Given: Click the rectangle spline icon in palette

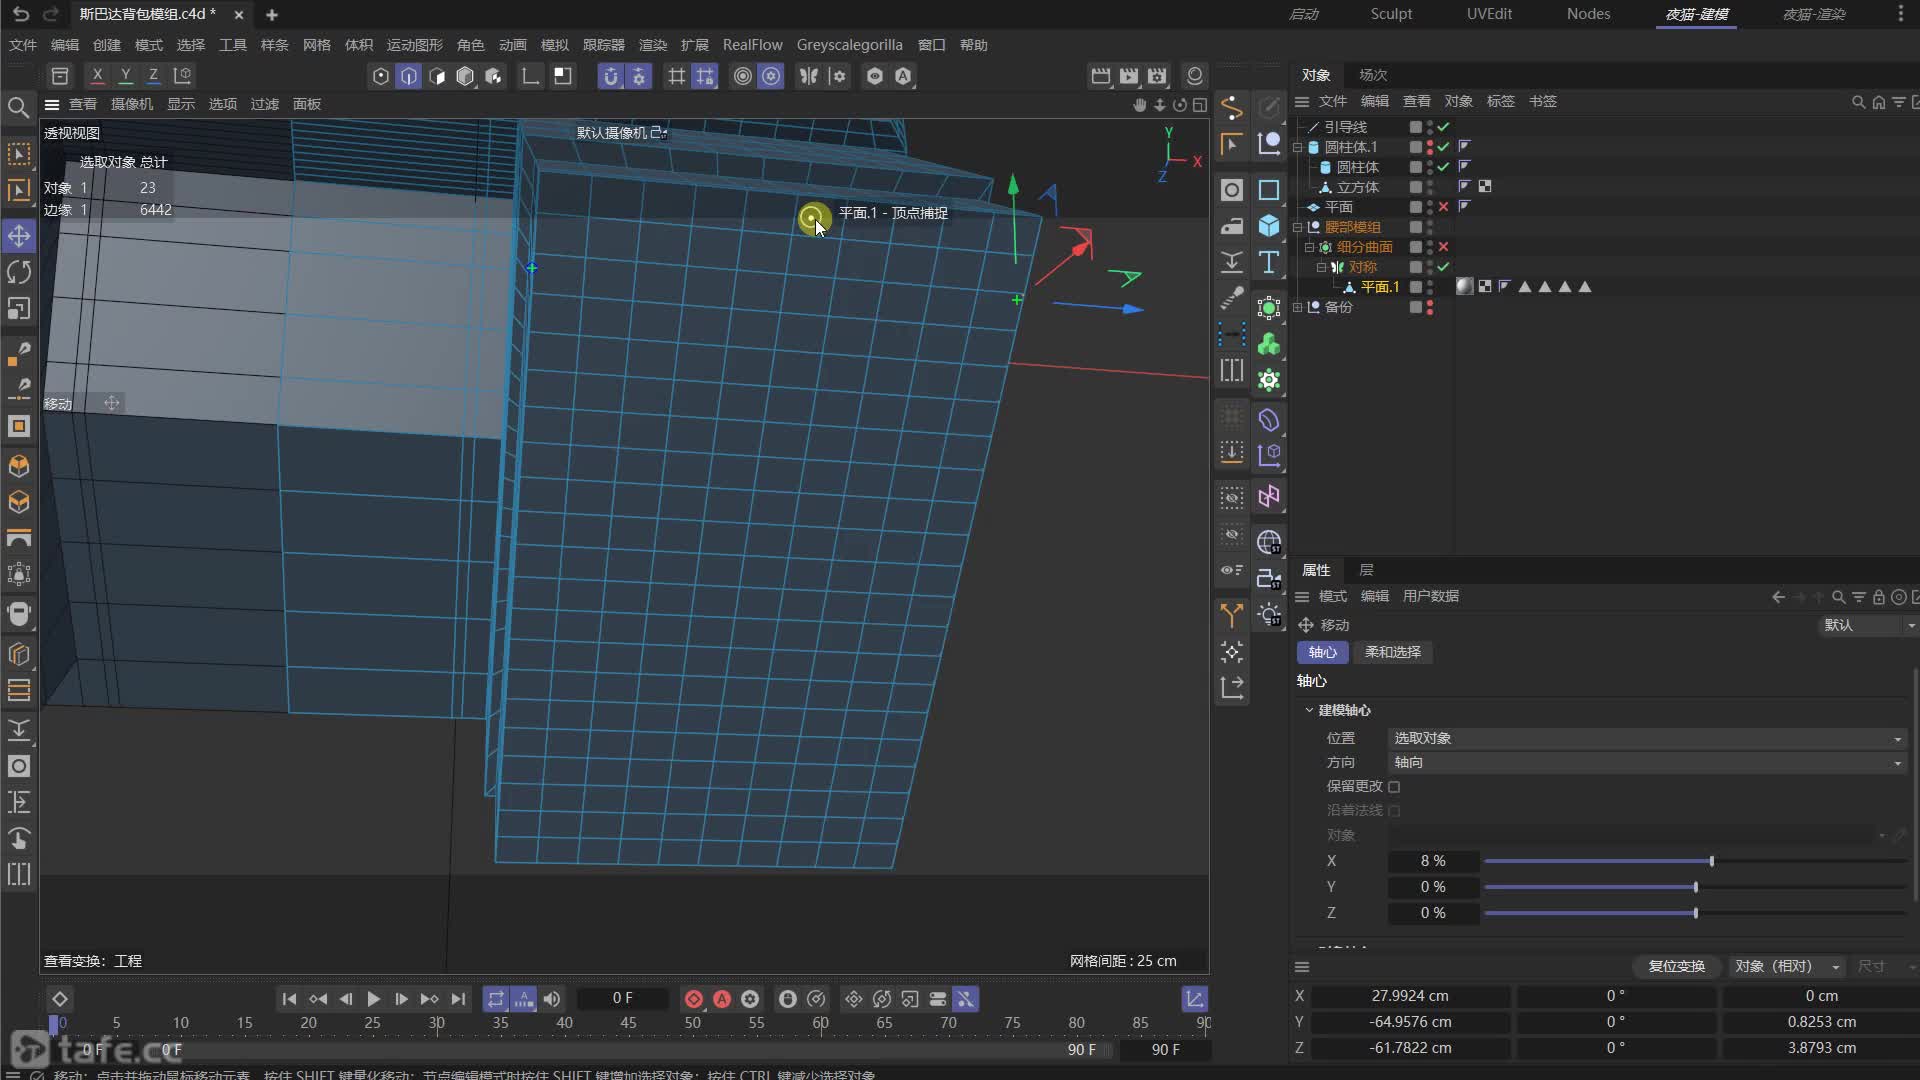Looking at the screenshot, I should click(x=1269, y=189).
